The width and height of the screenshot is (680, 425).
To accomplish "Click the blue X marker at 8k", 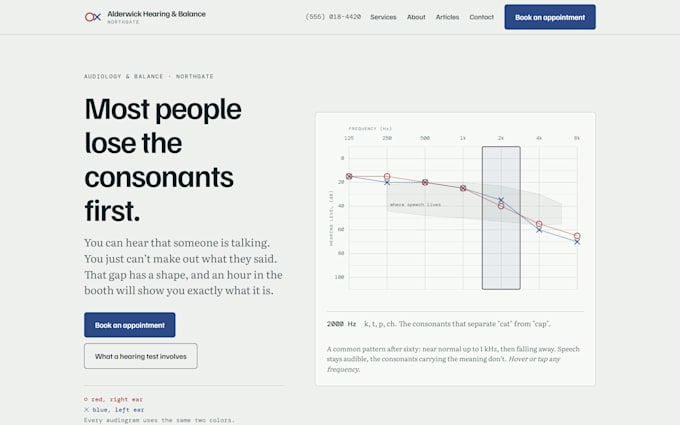I will pos(577,242).
